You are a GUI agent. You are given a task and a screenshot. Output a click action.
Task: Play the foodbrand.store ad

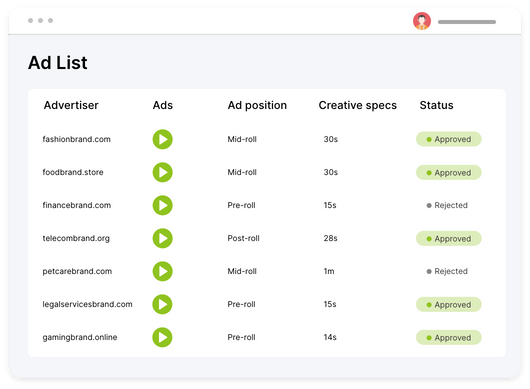click(163, 172)
